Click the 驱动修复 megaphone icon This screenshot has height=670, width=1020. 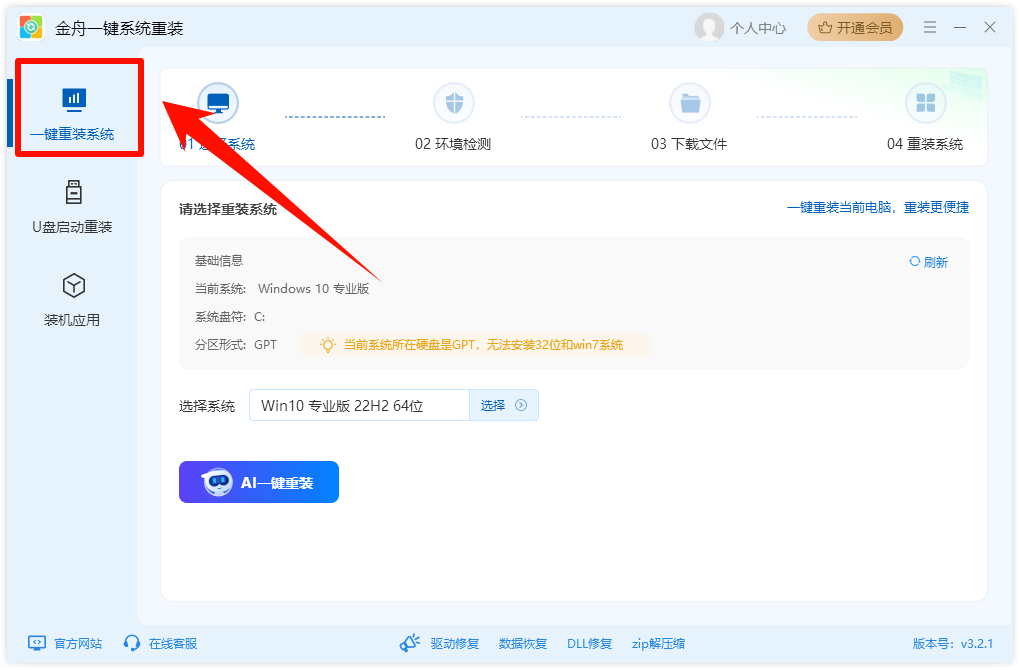click(x=410, y=643)
